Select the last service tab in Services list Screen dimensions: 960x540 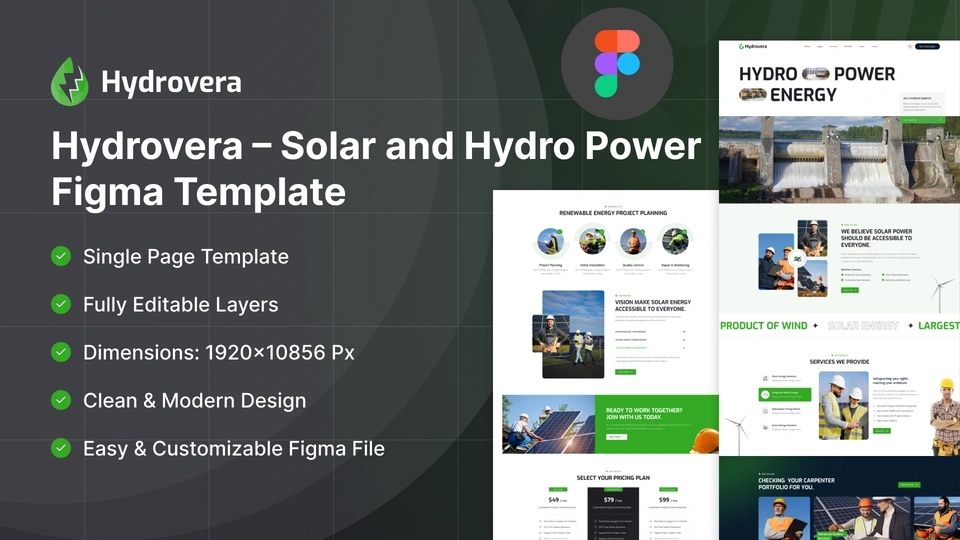(x=784, y=427)
